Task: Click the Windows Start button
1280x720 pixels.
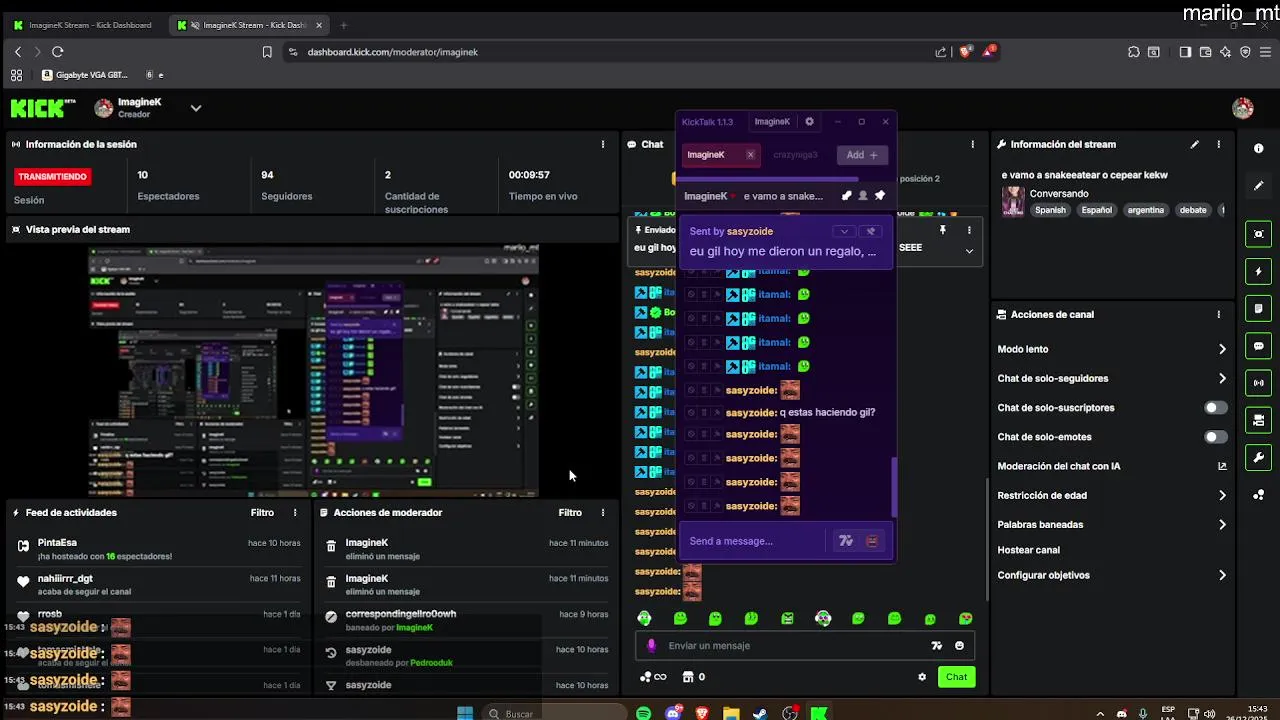Action: click(x=465, y=713)
